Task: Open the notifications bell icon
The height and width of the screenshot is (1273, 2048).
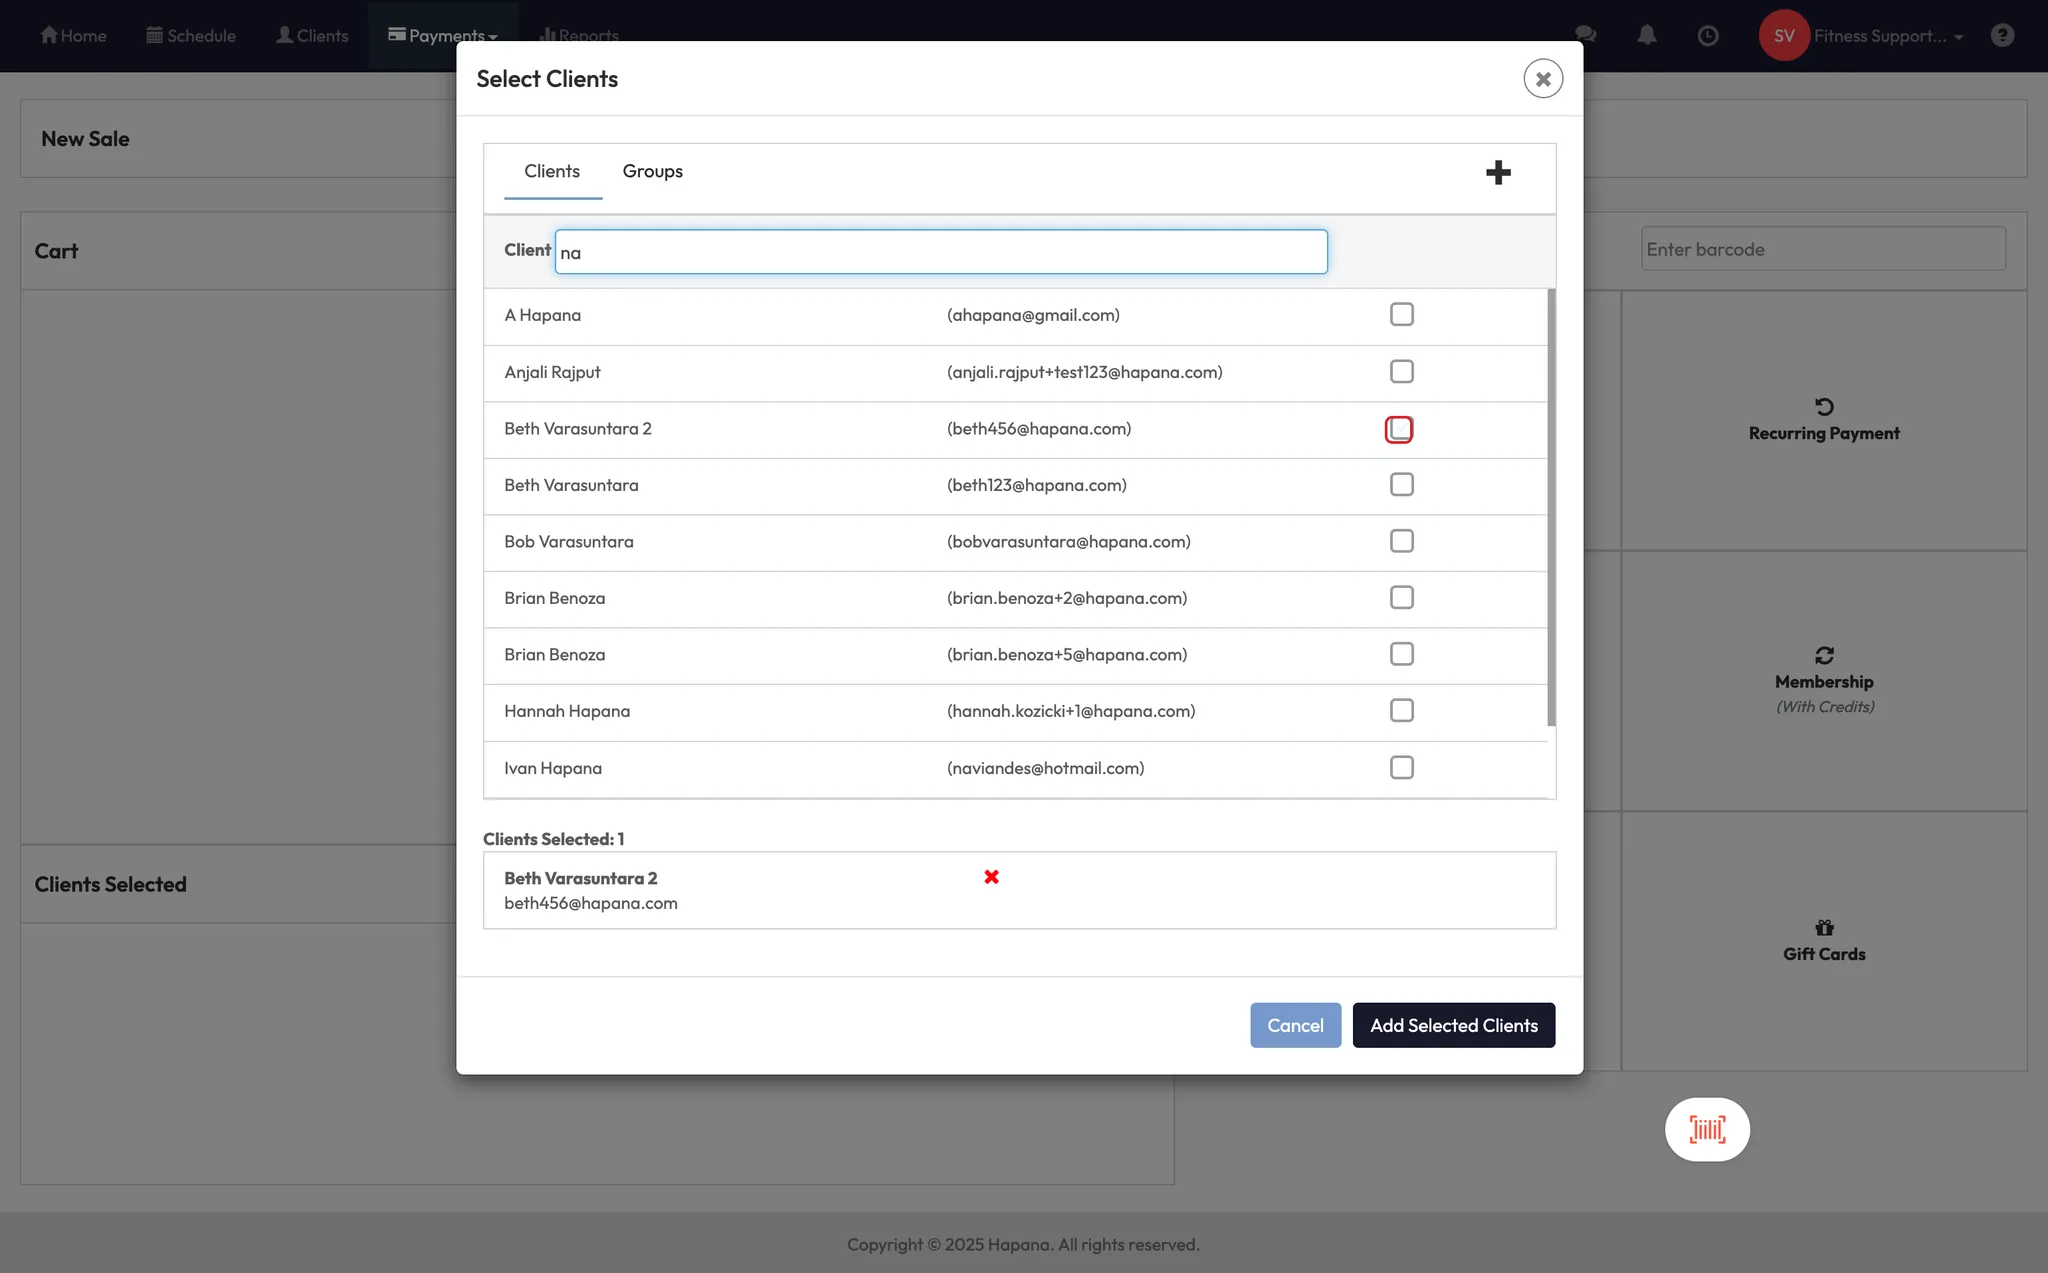Action: [x=1646, y=36]
